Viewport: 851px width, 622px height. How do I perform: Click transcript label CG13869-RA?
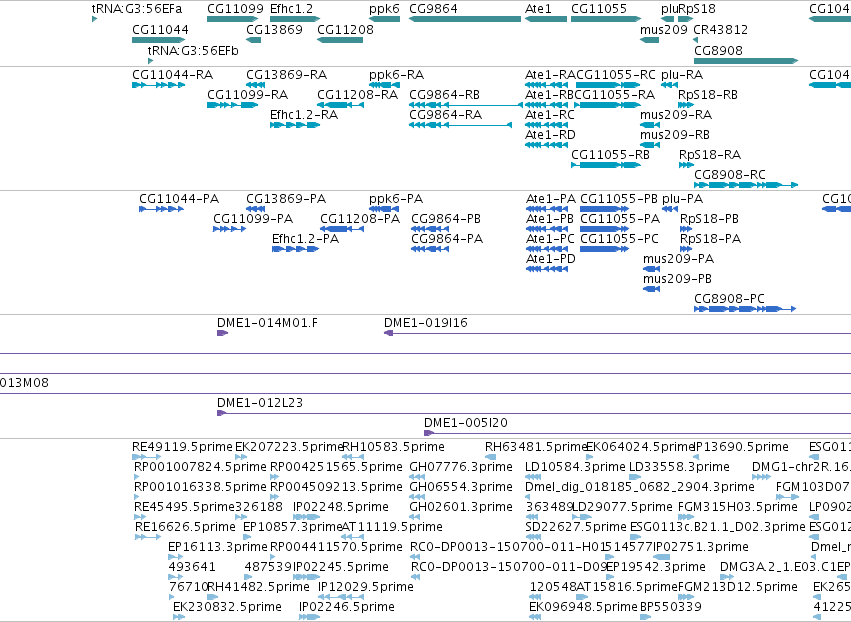tap(287, 75)
